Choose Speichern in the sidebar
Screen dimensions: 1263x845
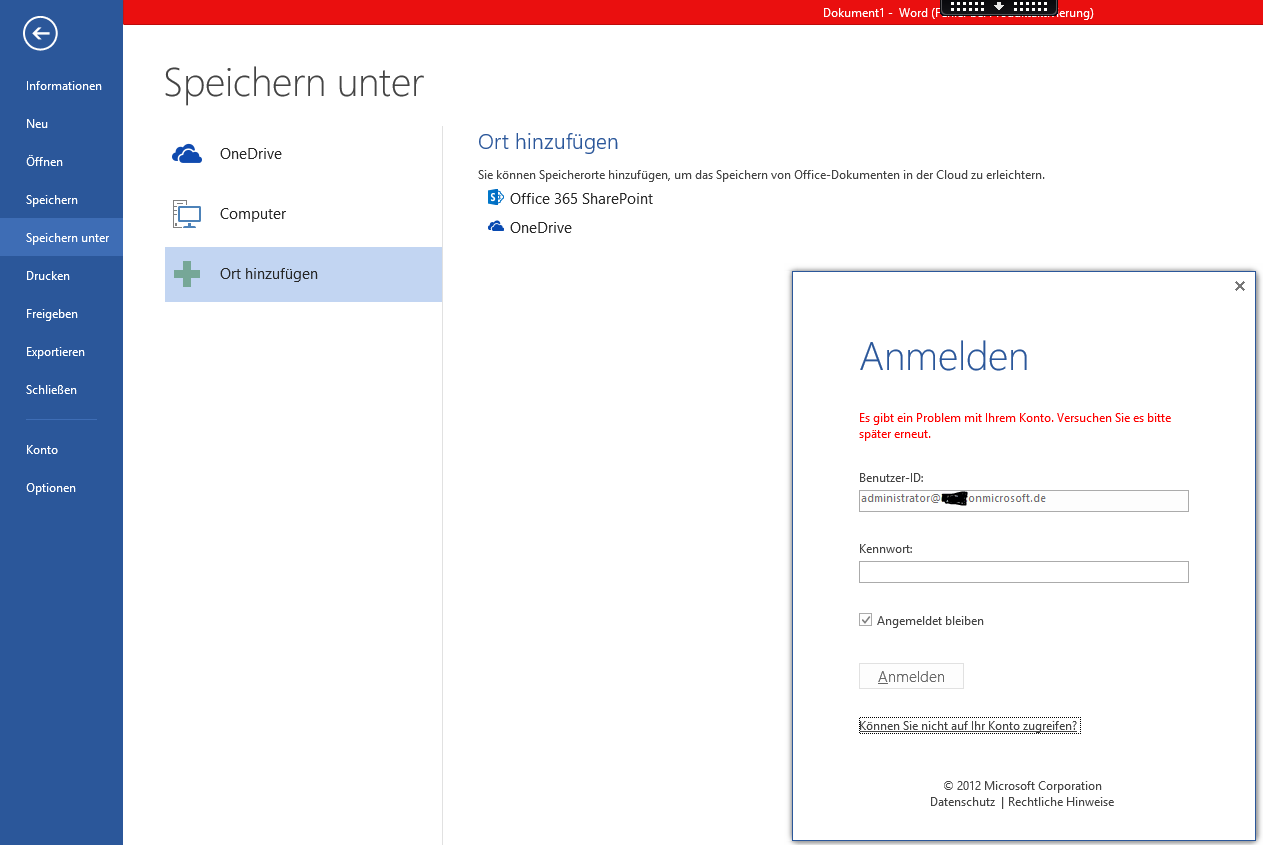62,200
